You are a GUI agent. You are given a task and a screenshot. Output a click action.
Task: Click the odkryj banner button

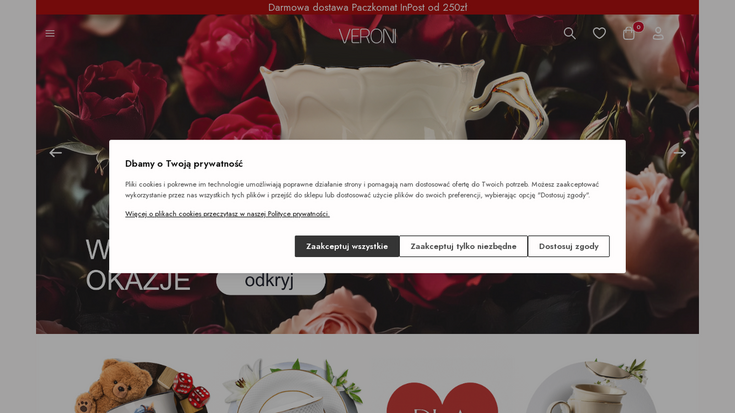point(270,281)
